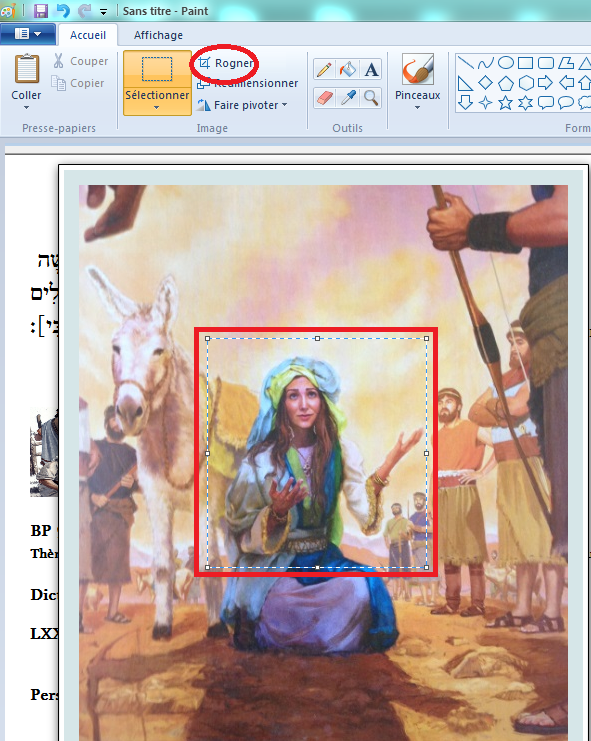
Task: Select the Color picker eyedropper tool
Action: coord(348,98)
